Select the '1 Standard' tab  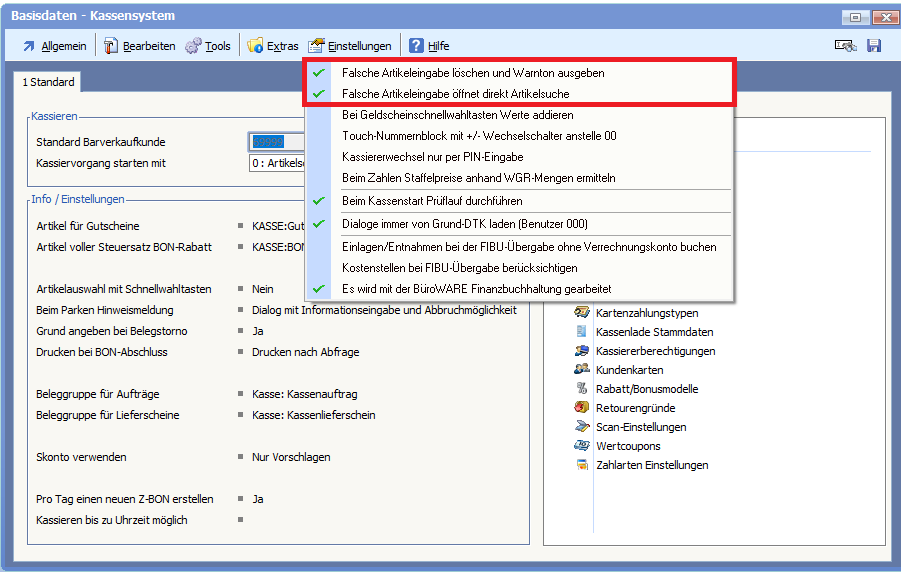click(49, 82)
